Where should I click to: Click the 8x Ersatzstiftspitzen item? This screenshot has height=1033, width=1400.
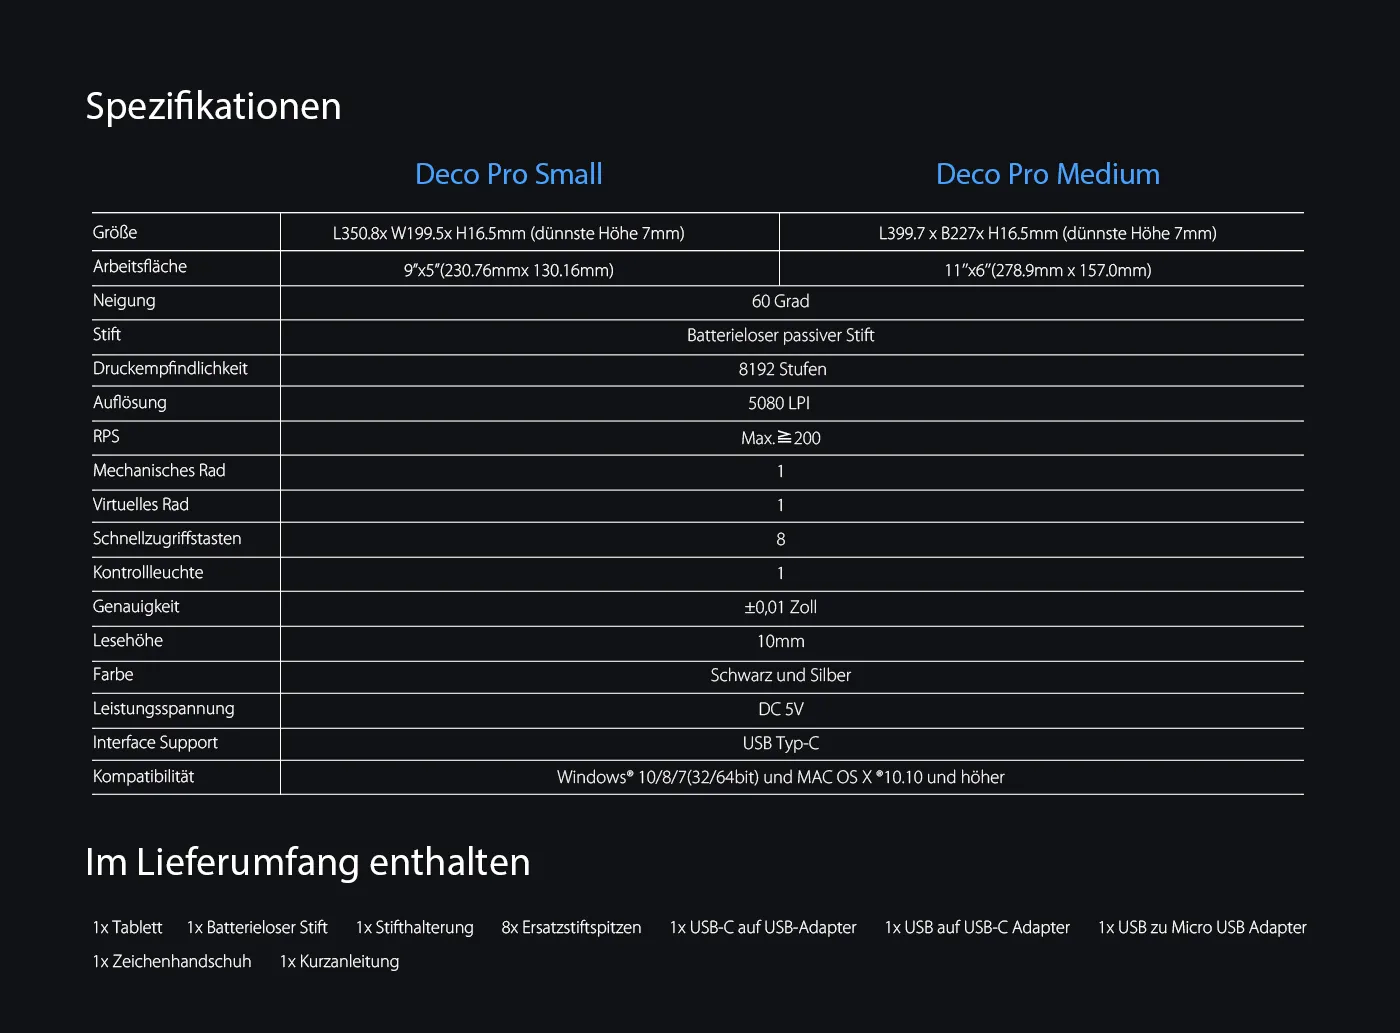tap(571, 927)
